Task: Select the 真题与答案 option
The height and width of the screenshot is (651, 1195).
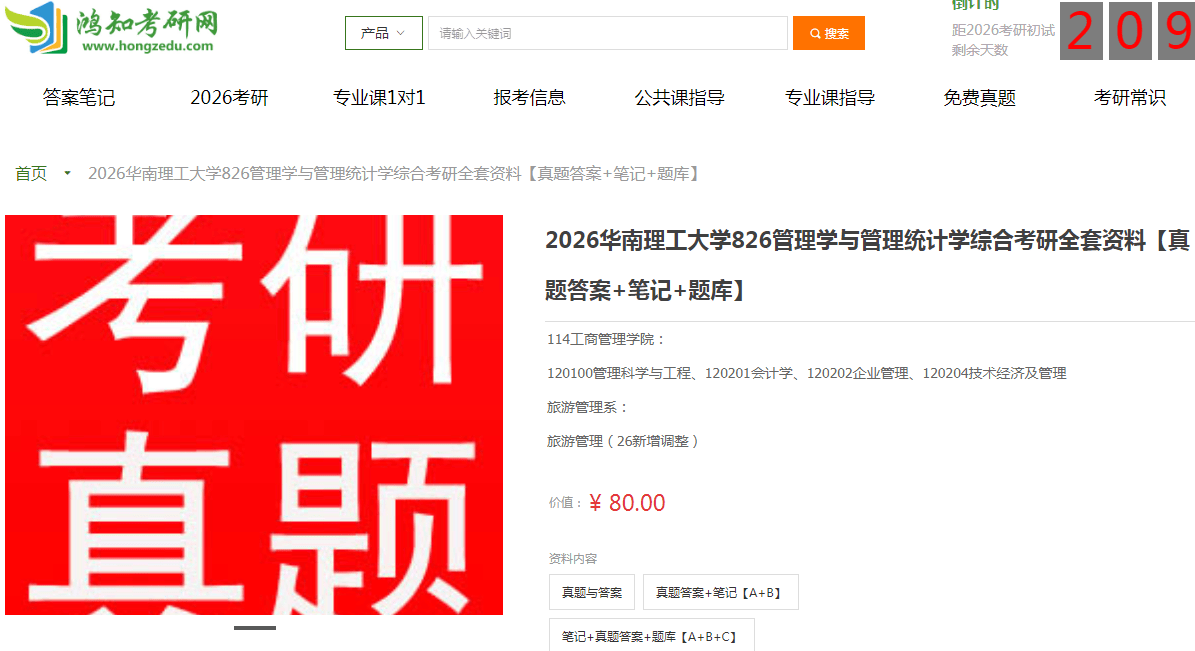Action: (591, 592)
